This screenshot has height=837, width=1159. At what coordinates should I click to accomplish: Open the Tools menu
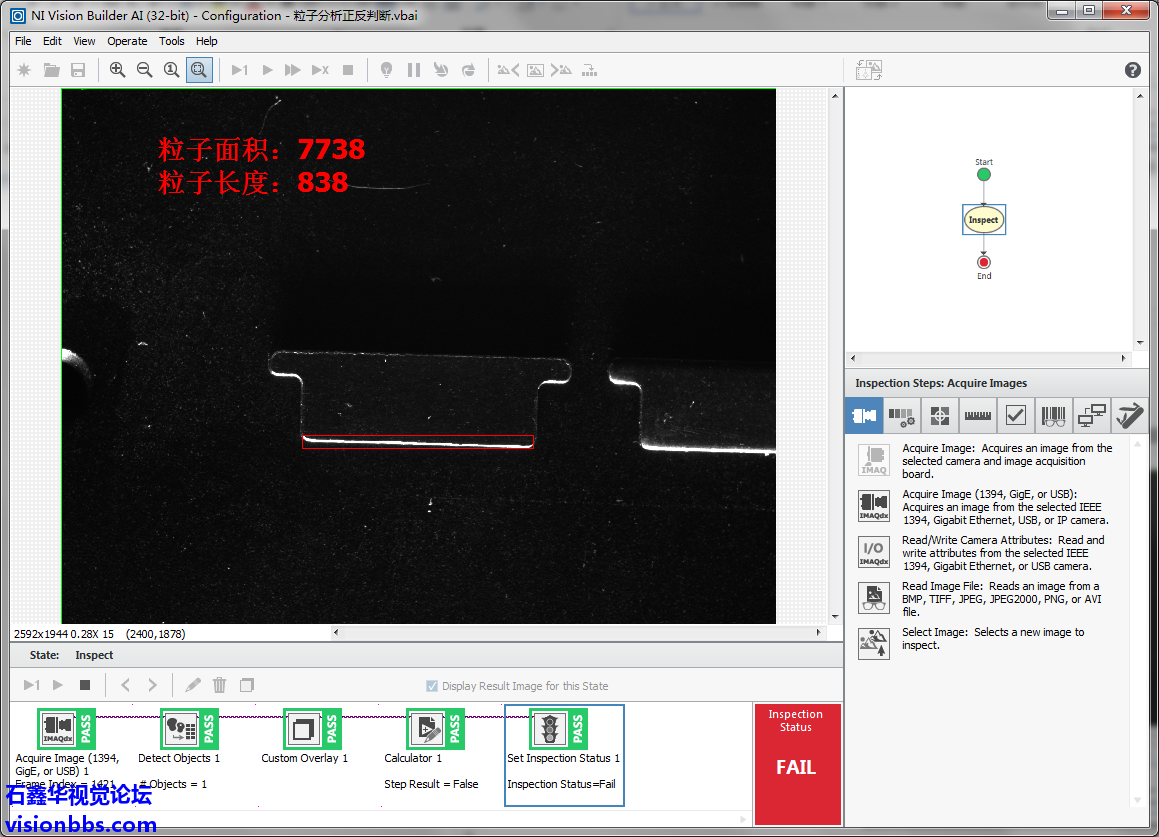(x=172, y=41)
